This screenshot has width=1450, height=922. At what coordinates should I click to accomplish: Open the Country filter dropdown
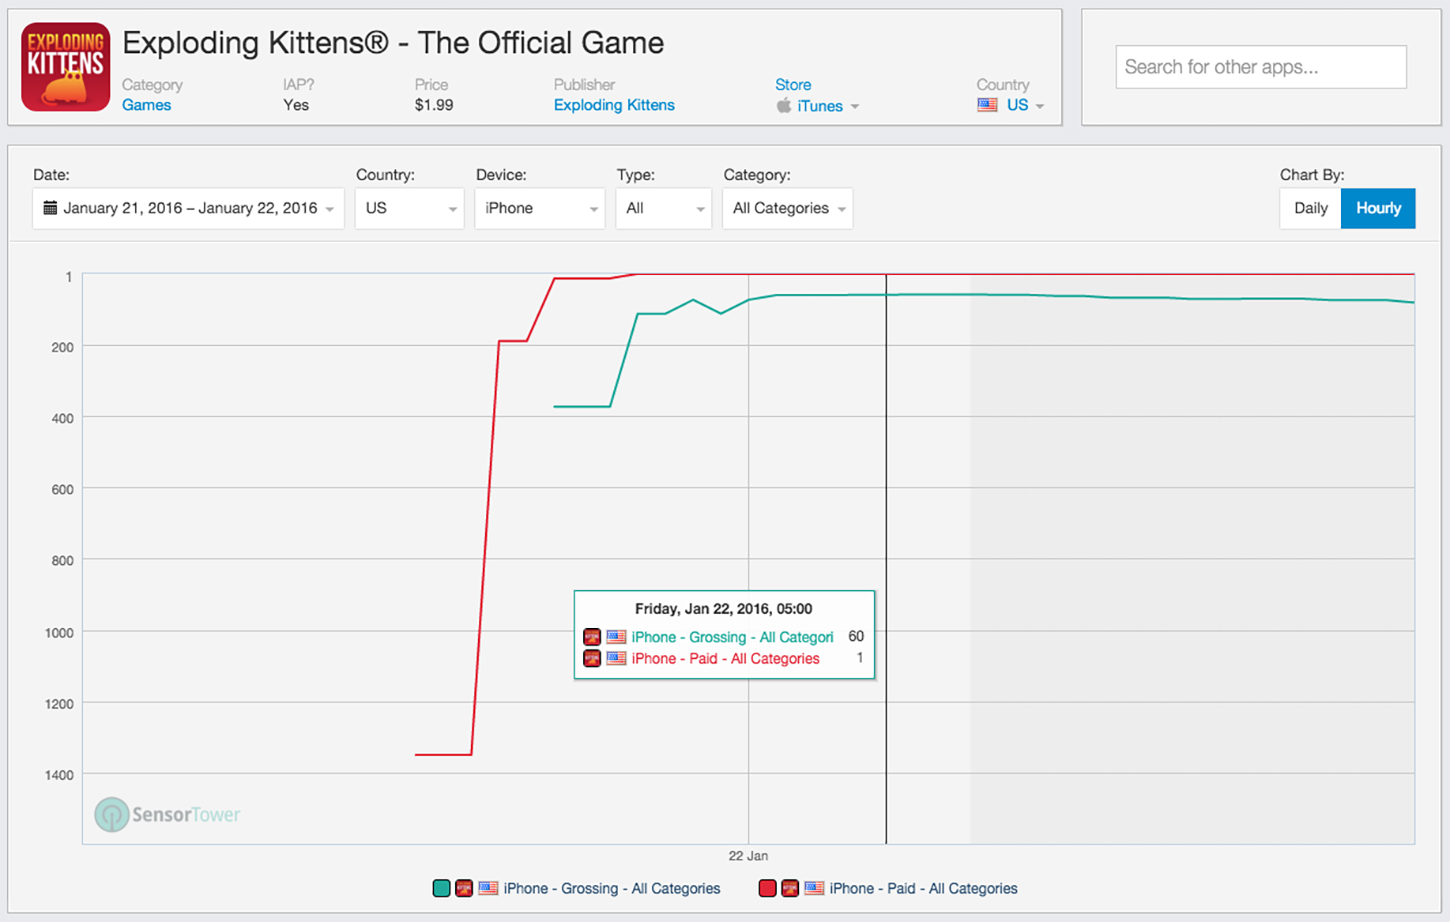(x=409, y=208)
